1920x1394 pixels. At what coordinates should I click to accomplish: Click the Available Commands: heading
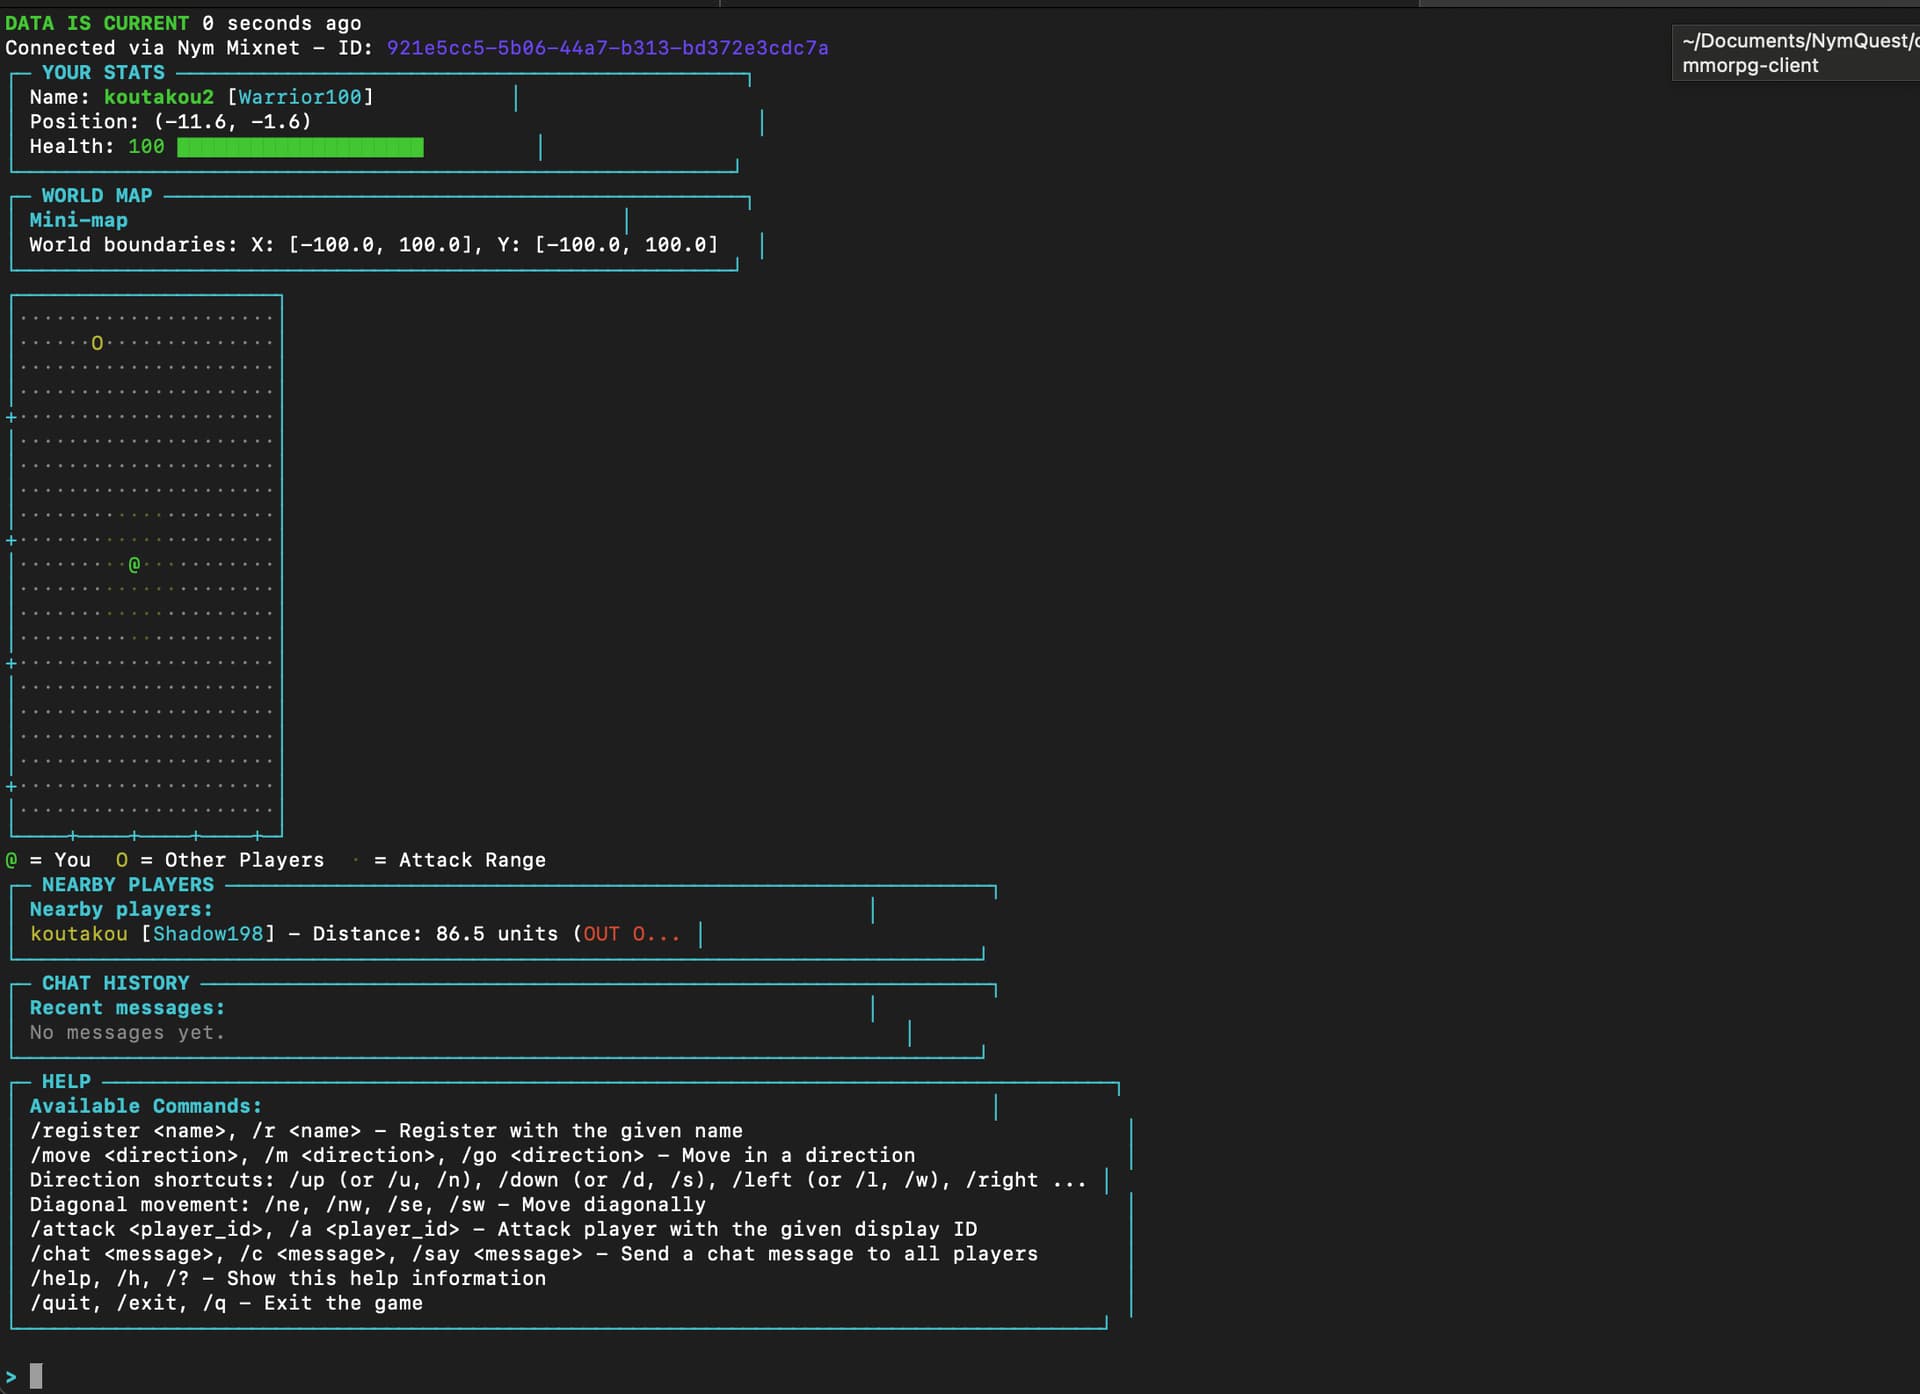146,1106
